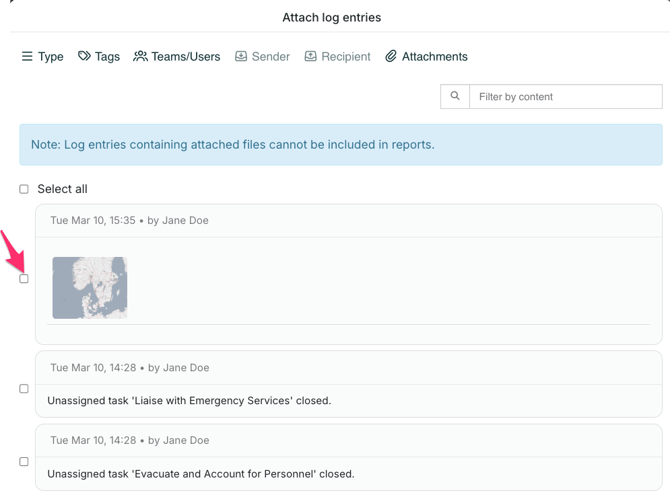Click the Teams/Users people icon
The height and width of the screenshot is (497, 670).
tap(140, 57)
